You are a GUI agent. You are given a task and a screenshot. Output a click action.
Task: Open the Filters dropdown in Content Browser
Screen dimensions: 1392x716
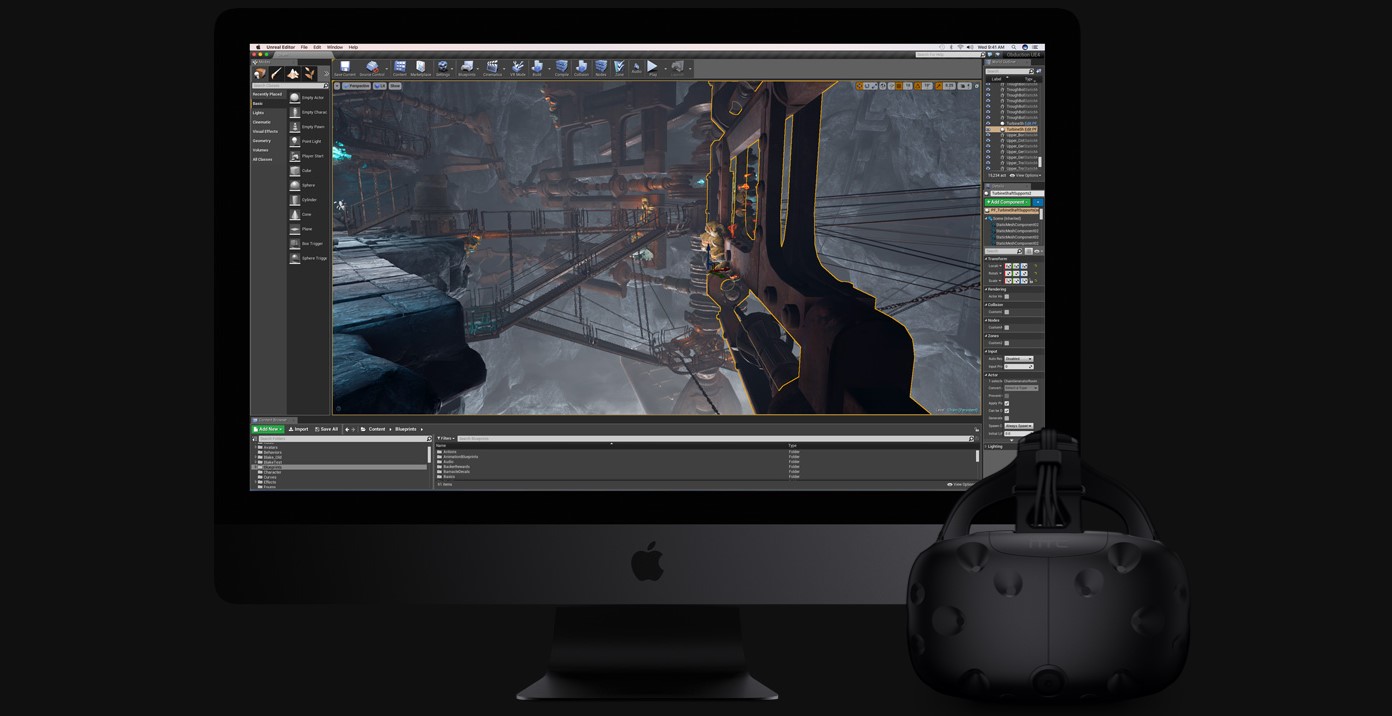pyautogui.click(x=446, y=439)
